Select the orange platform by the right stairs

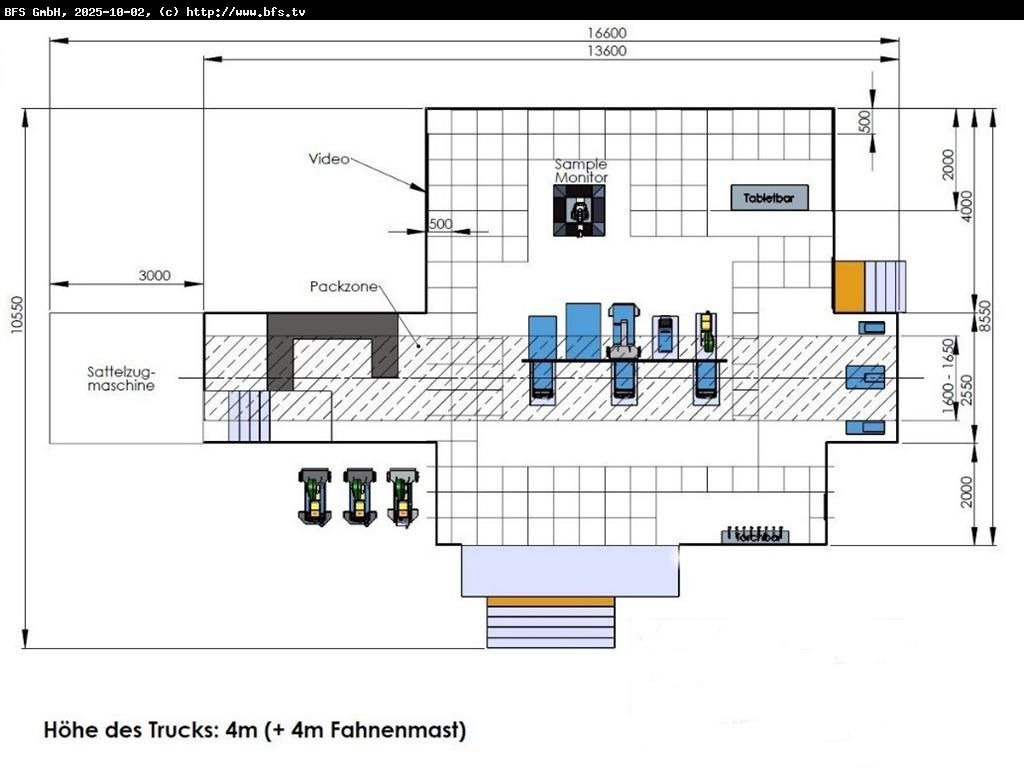848,286
